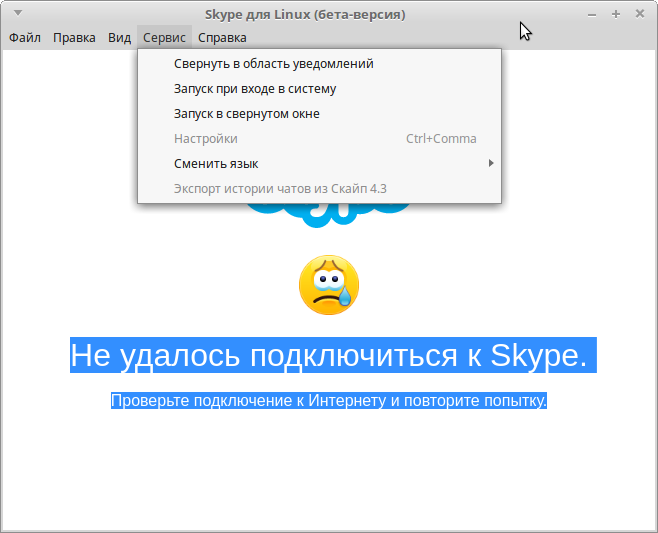Minimize the Skype window
The image size is (658, 533).
(593, 14)
